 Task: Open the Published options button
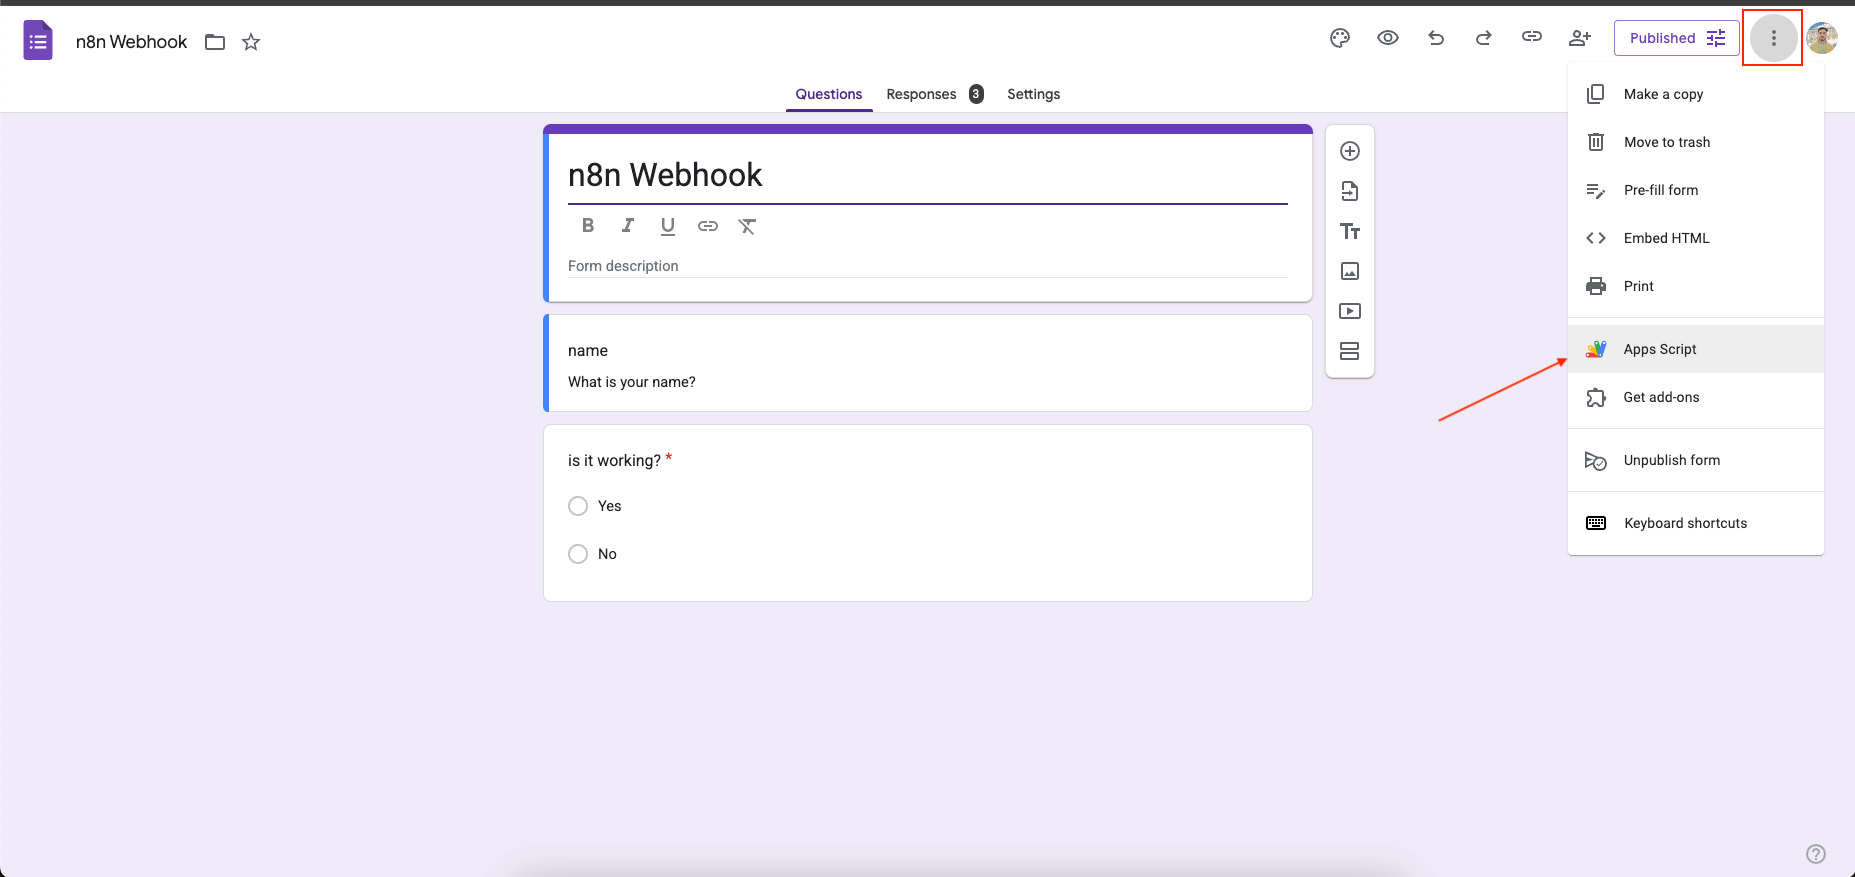click(1677, 38)
